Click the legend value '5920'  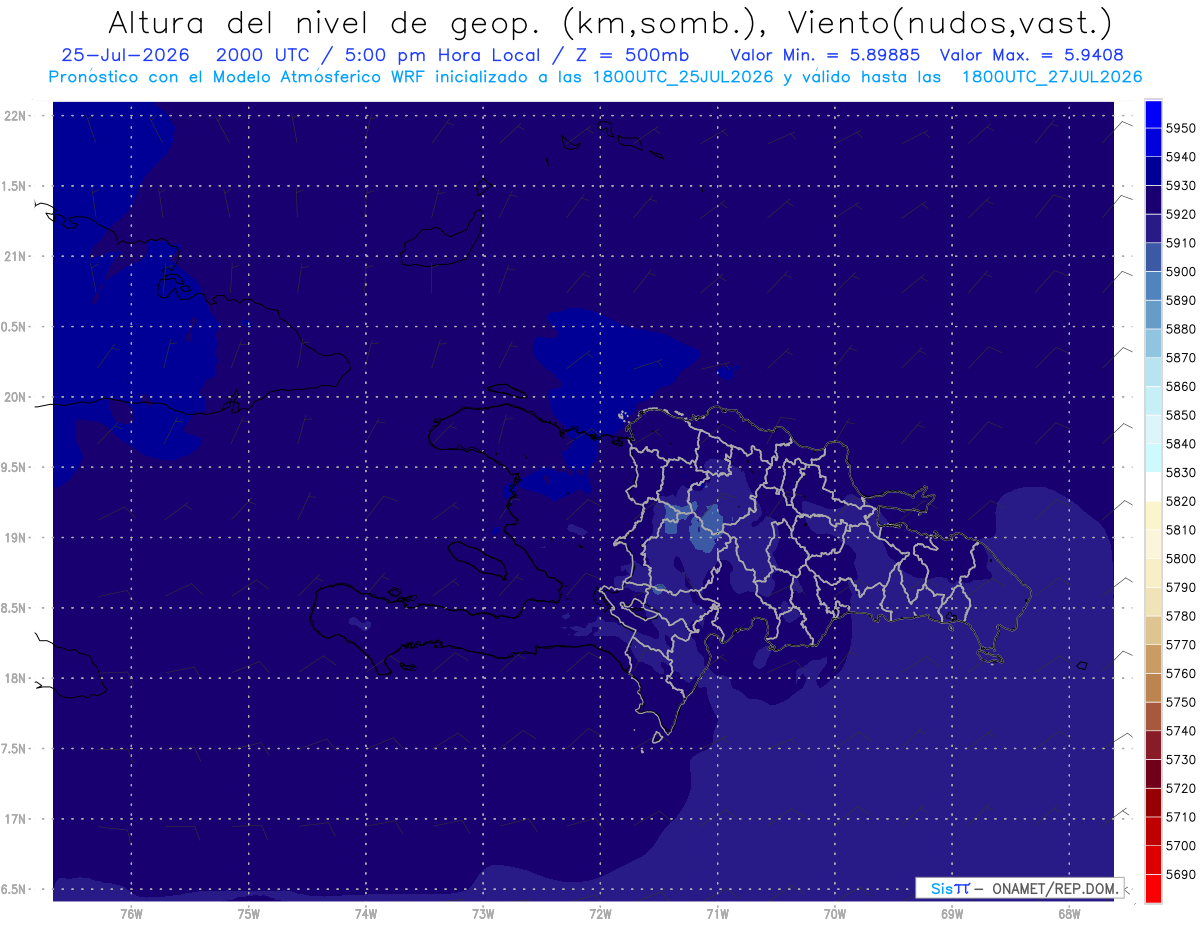tap(1181, 214)
